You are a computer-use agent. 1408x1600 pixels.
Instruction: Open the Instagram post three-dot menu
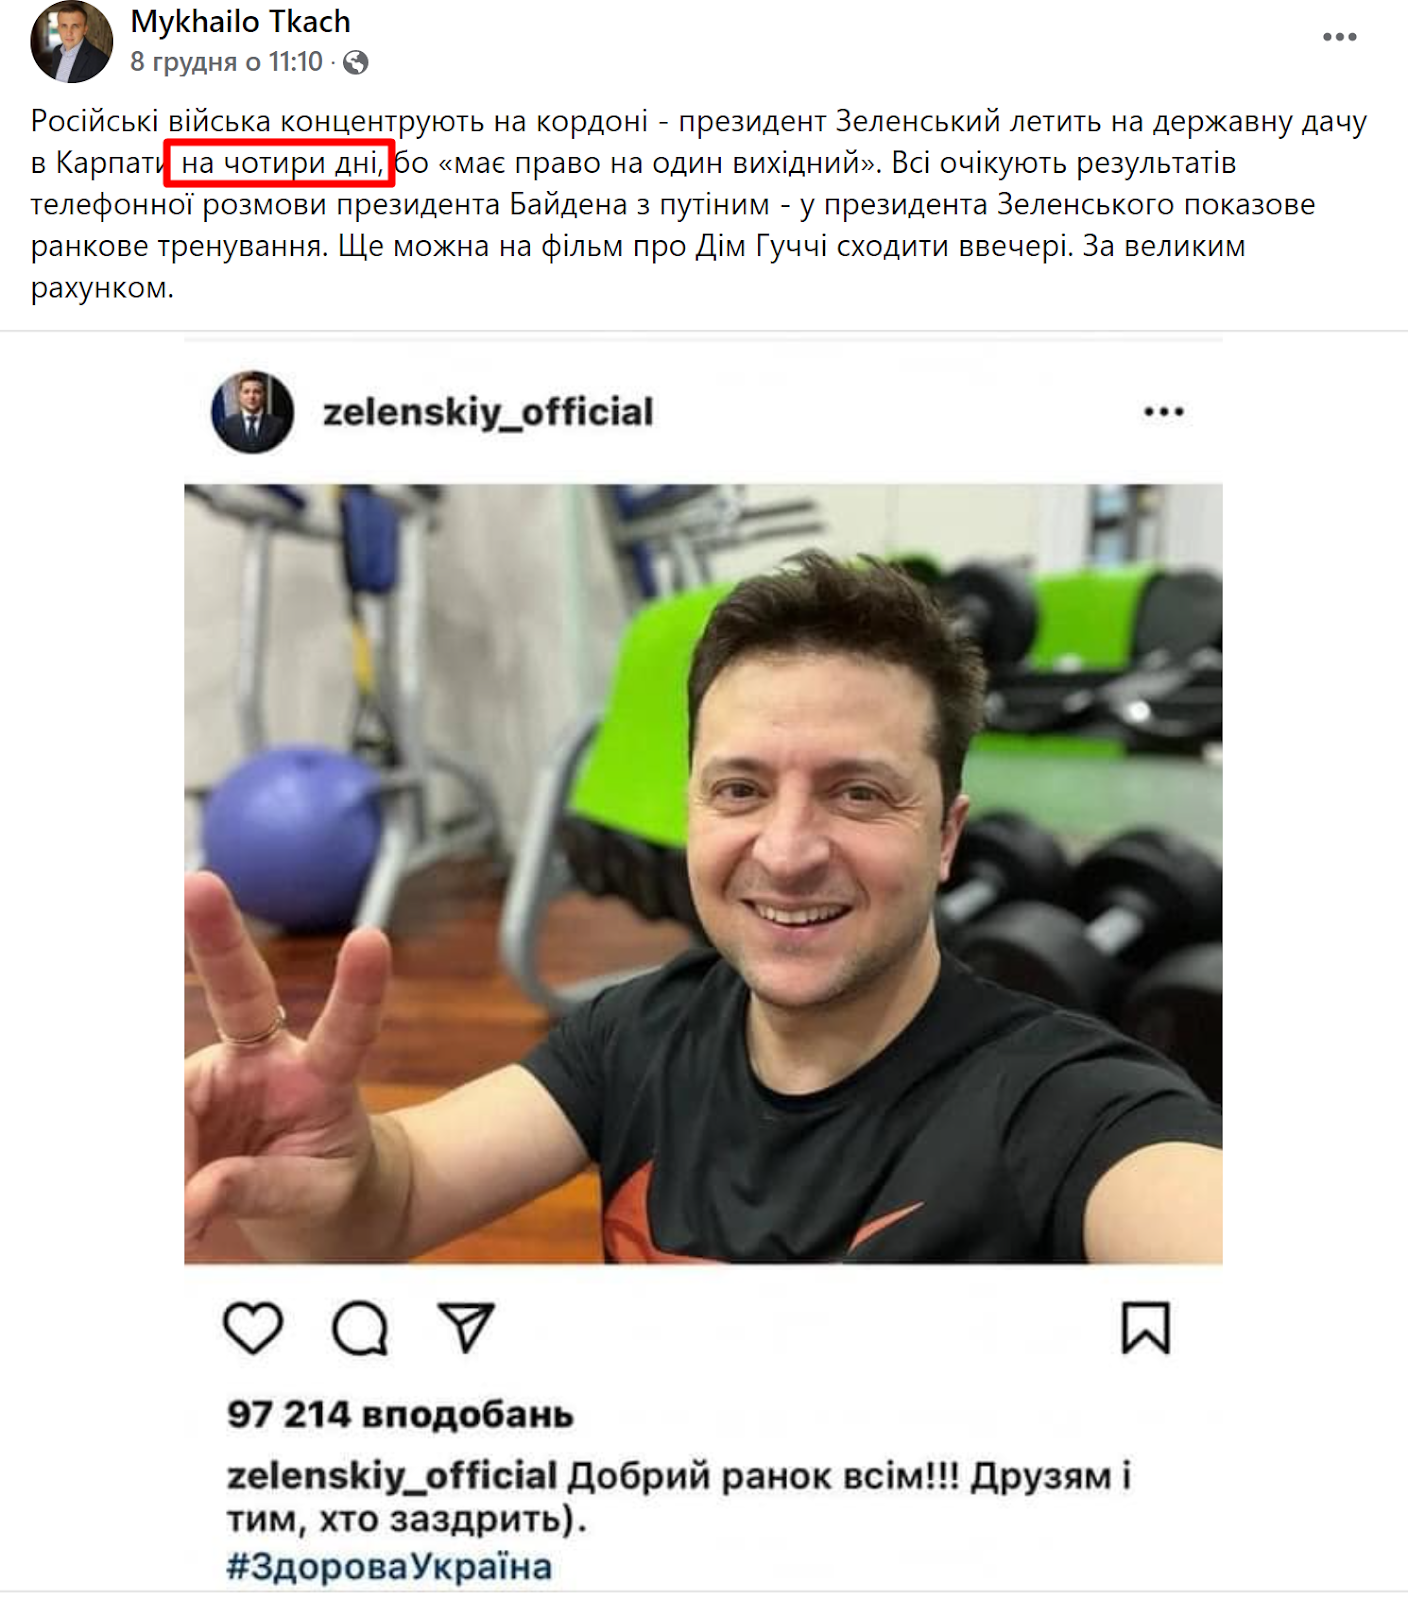pyautogui.click(x=1163, y=412)
